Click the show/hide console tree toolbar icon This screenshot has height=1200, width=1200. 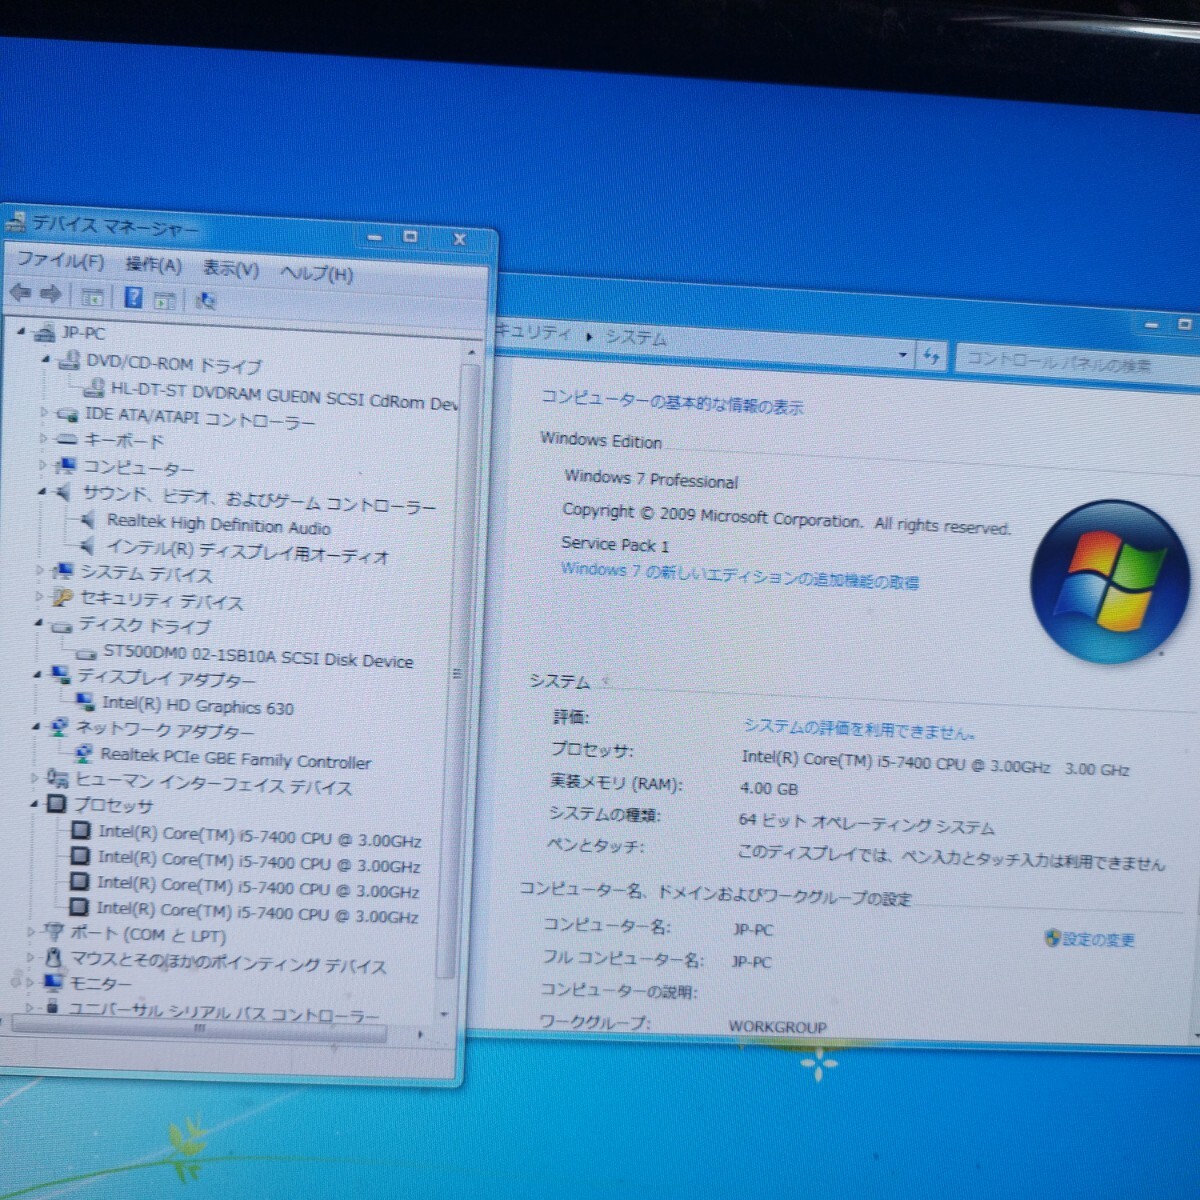click(92, 296)
